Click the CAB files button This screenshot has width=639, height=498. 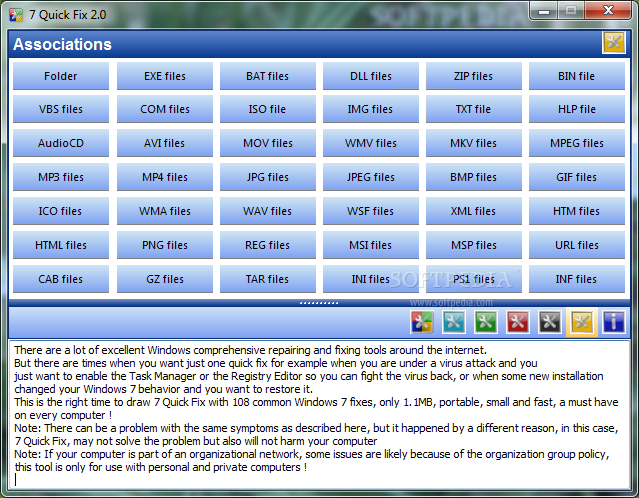61,279
